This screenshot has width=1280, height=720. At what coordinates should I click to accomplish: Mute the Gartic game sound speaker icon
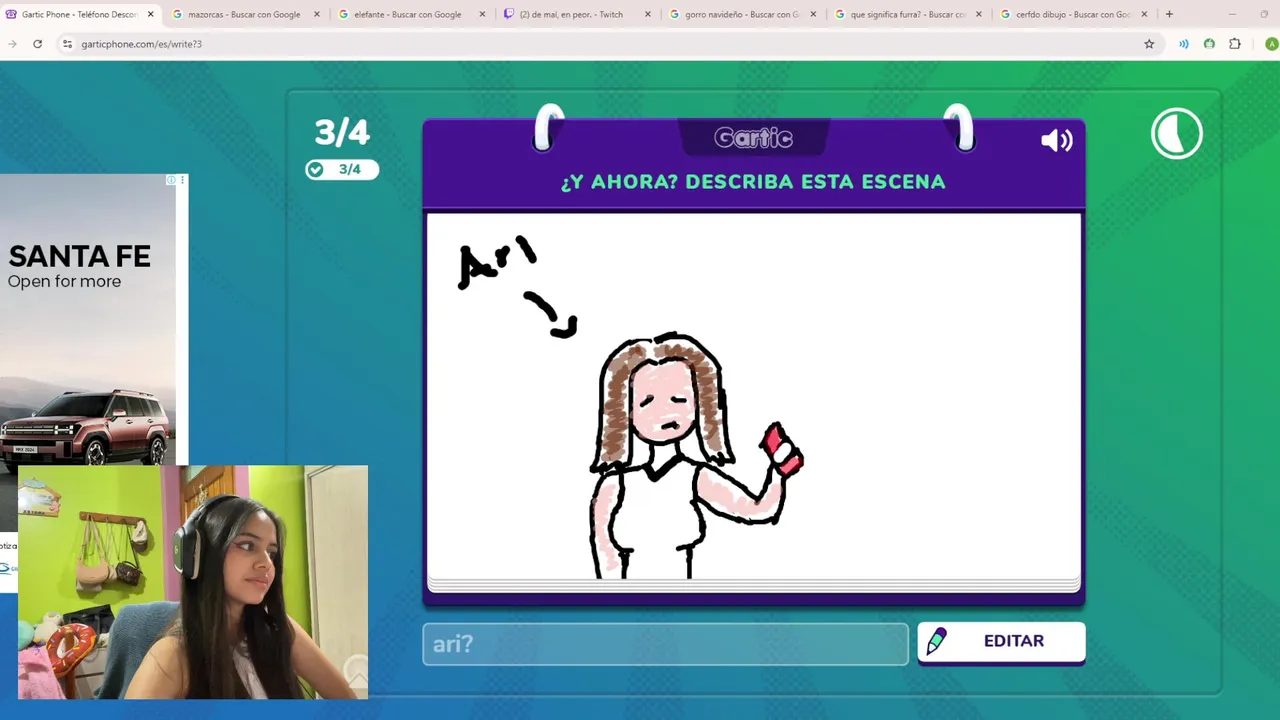coord(1056,141)
